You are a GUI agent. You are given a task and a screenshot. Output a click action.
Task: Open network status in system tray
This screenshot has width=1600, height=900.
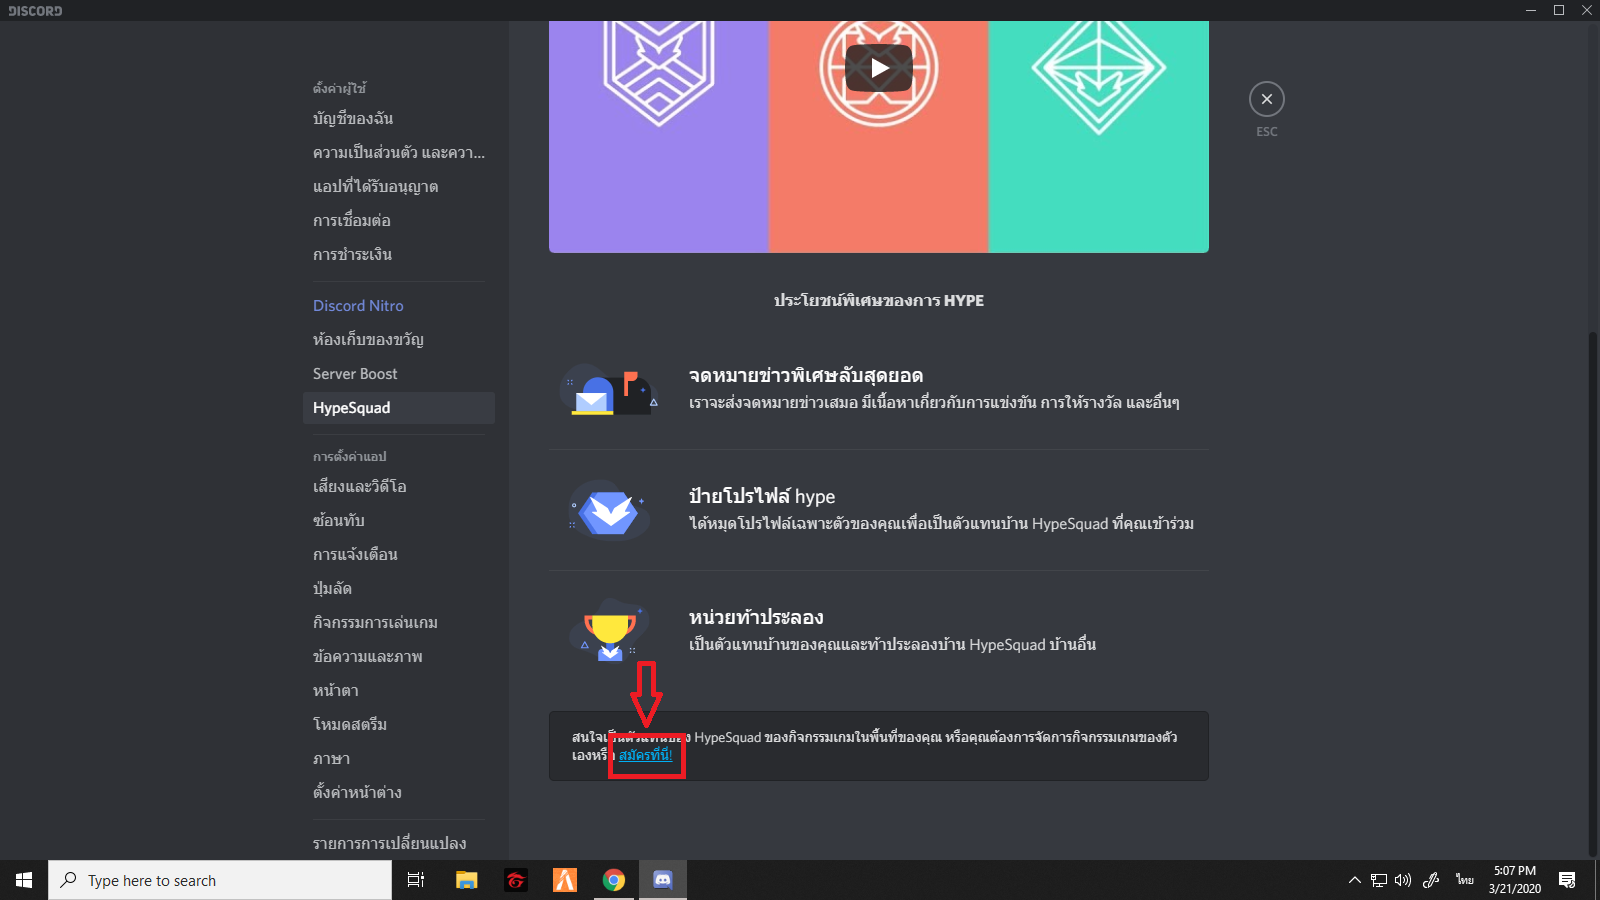tap(1379, 880)
